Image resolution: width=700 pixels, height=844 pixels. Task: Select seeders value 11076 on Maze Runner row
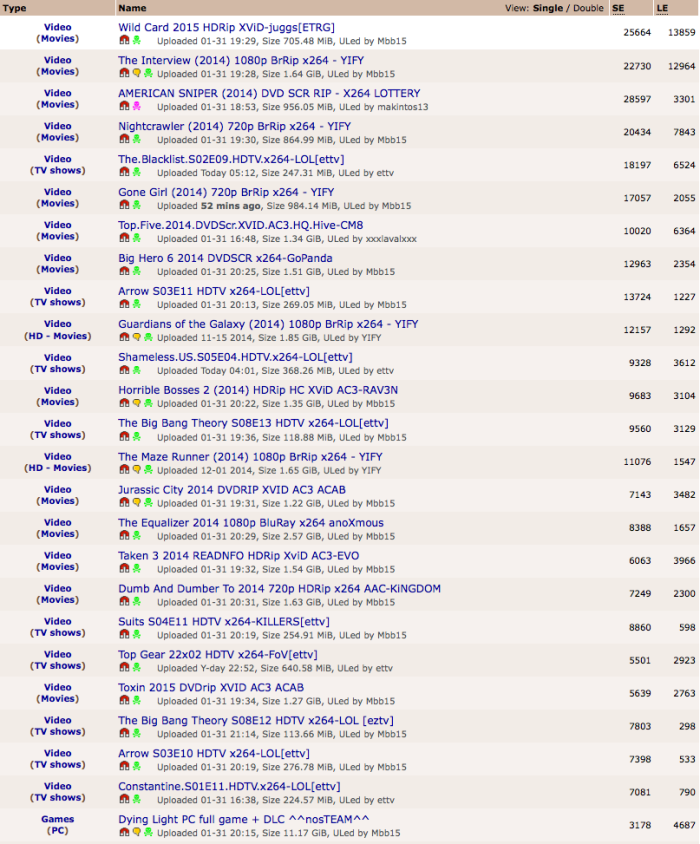tap(637, 461)
